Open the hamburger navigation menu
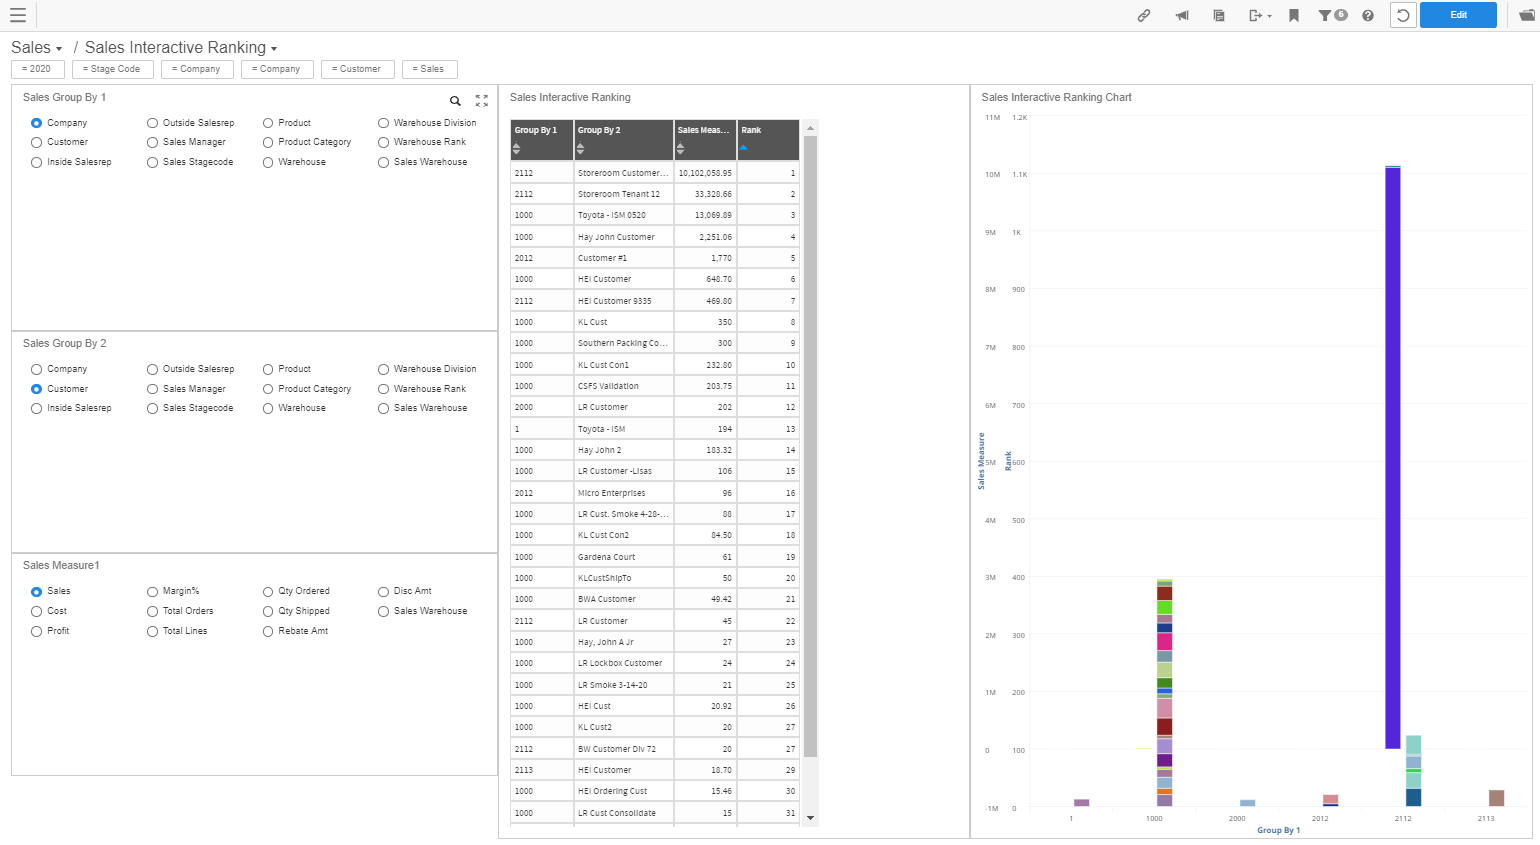 point(18,14)
